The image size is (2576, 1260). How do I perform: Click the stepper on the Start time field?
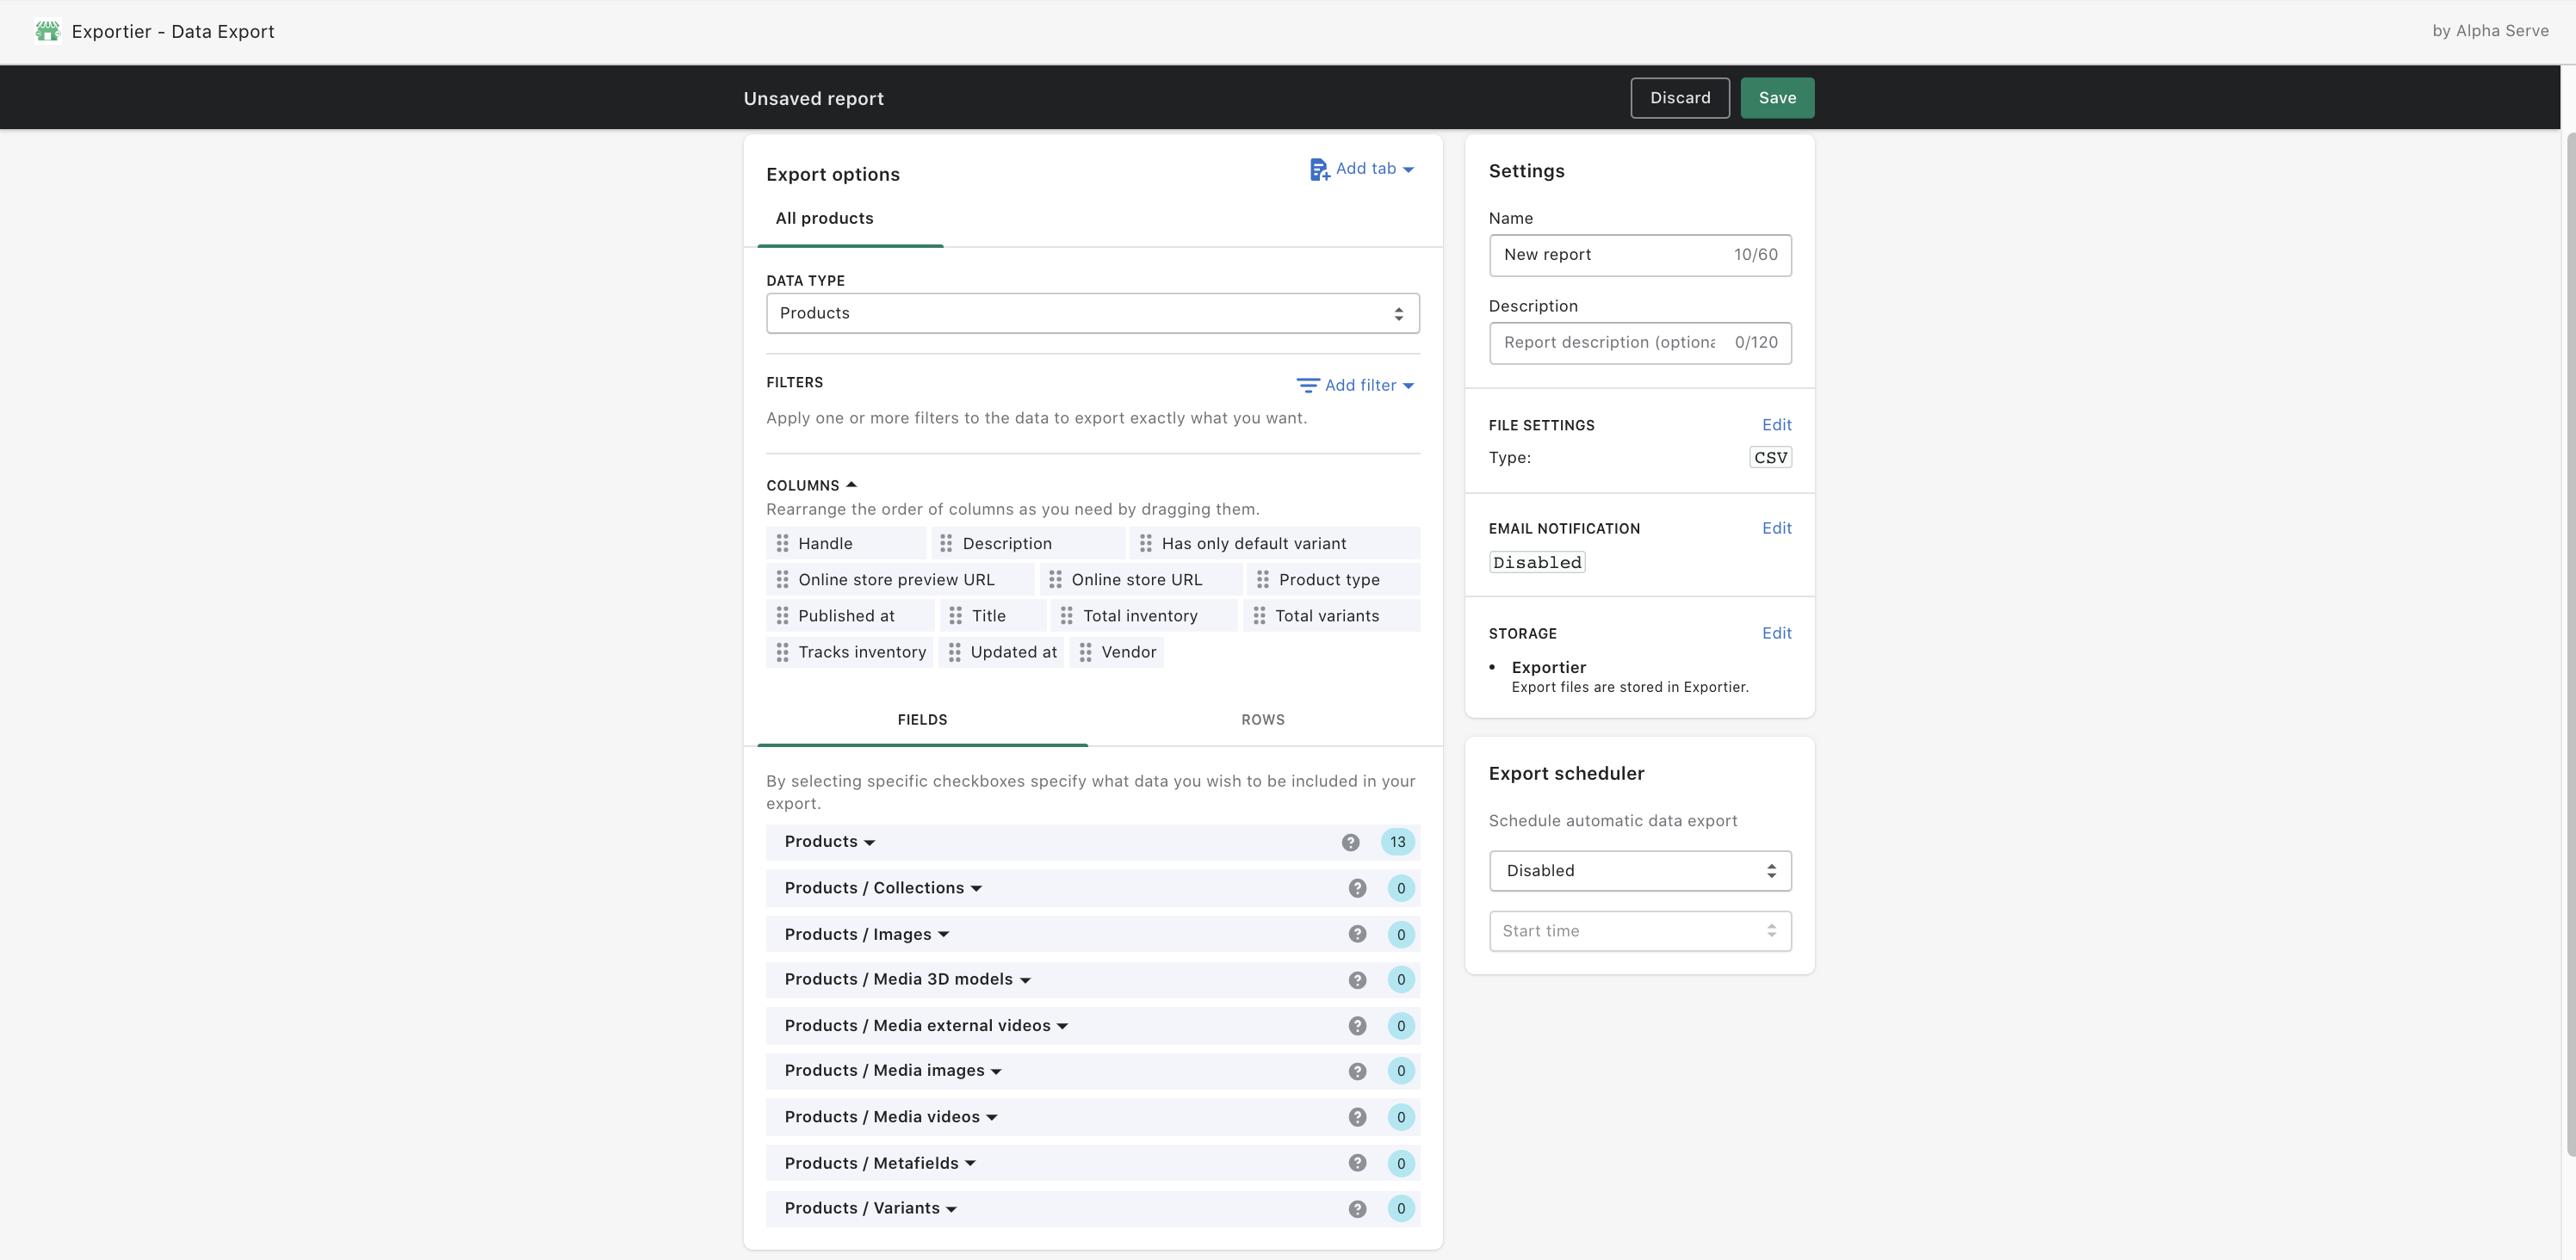point(1773,930)
